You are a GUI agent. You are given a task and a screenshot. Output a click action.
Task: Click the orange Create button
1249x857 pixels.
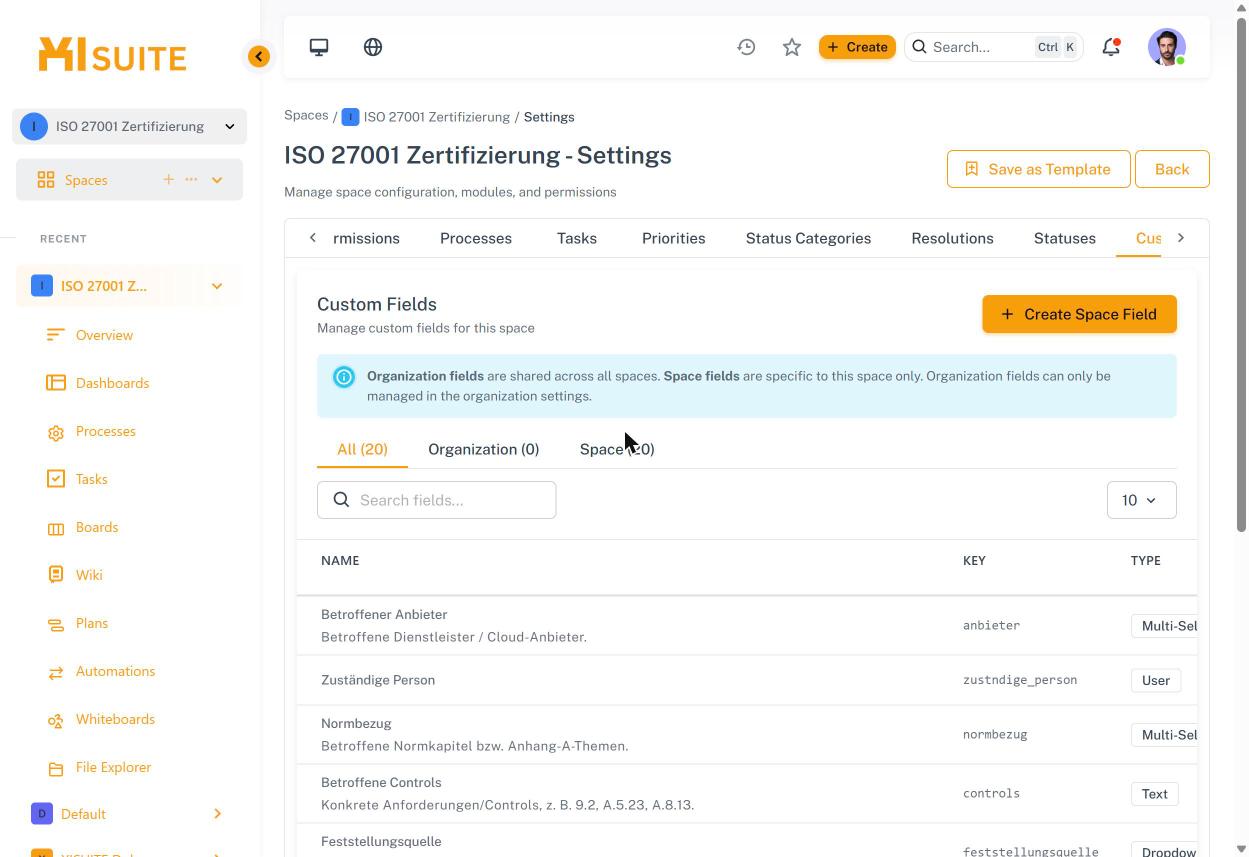[857, 47]
